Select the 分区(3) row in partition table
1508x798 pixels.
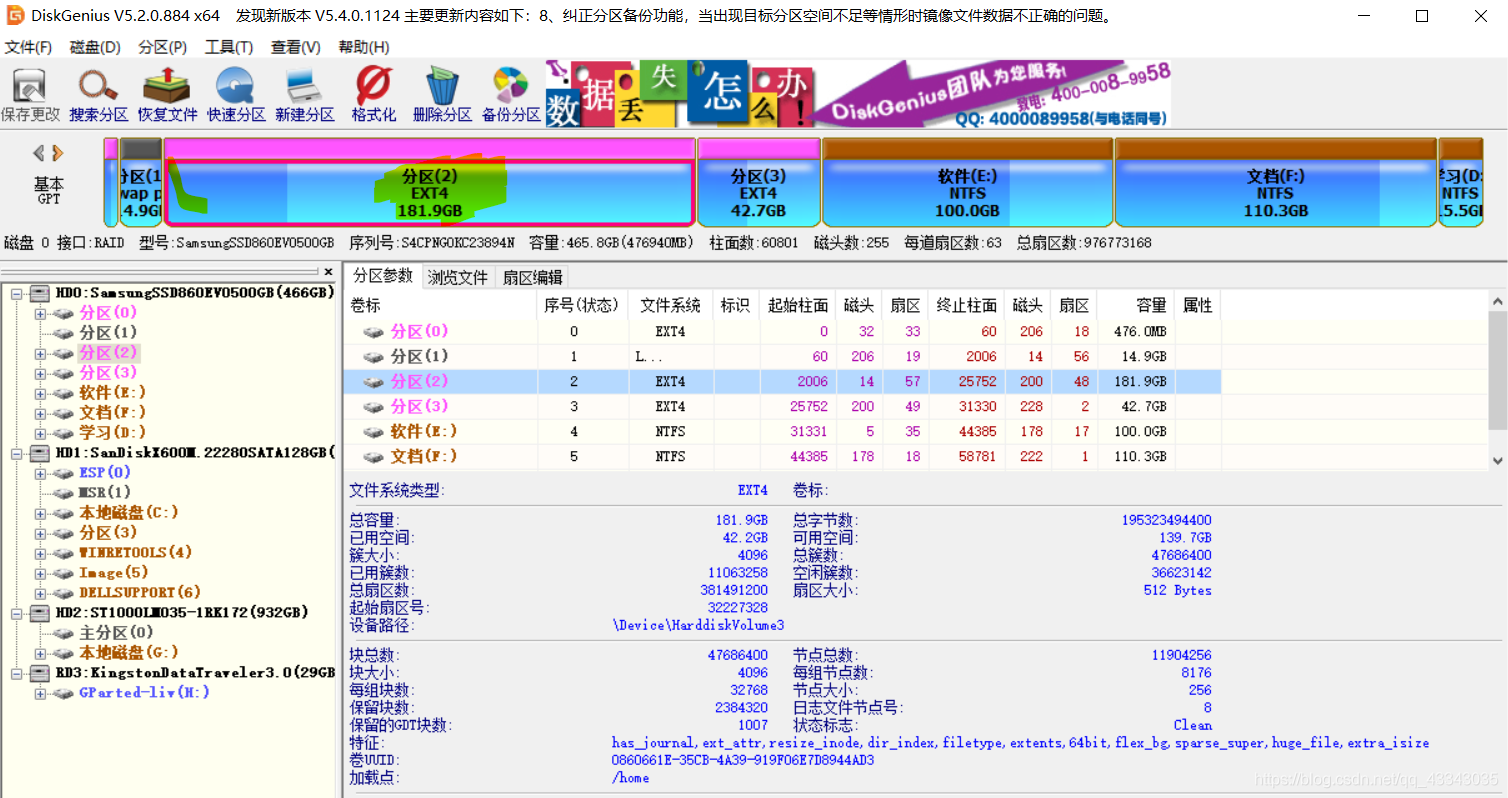tap(783, 406)
